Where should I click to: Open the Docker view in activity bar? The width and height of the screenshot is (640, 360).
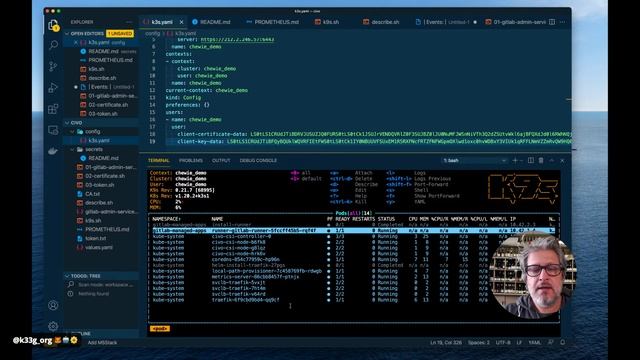click(53, 151)
